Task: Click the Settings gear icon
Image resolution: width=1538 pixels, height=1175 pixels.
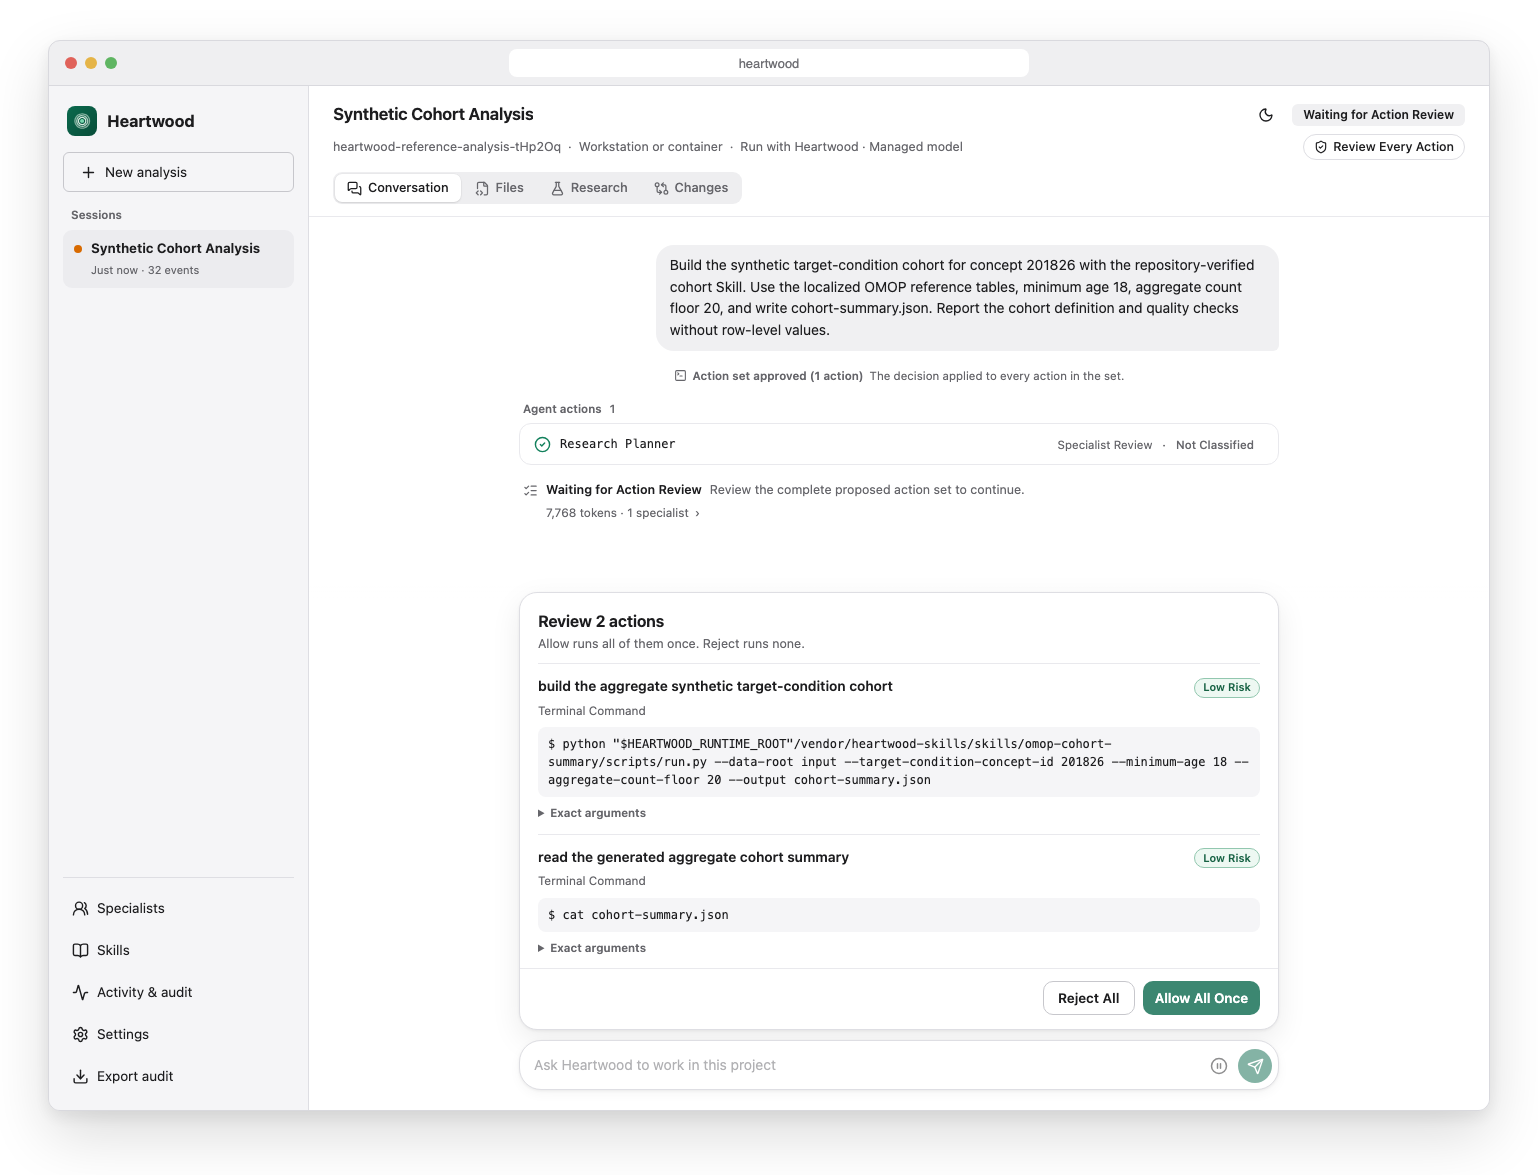Action: click(x=81, y=1035)
